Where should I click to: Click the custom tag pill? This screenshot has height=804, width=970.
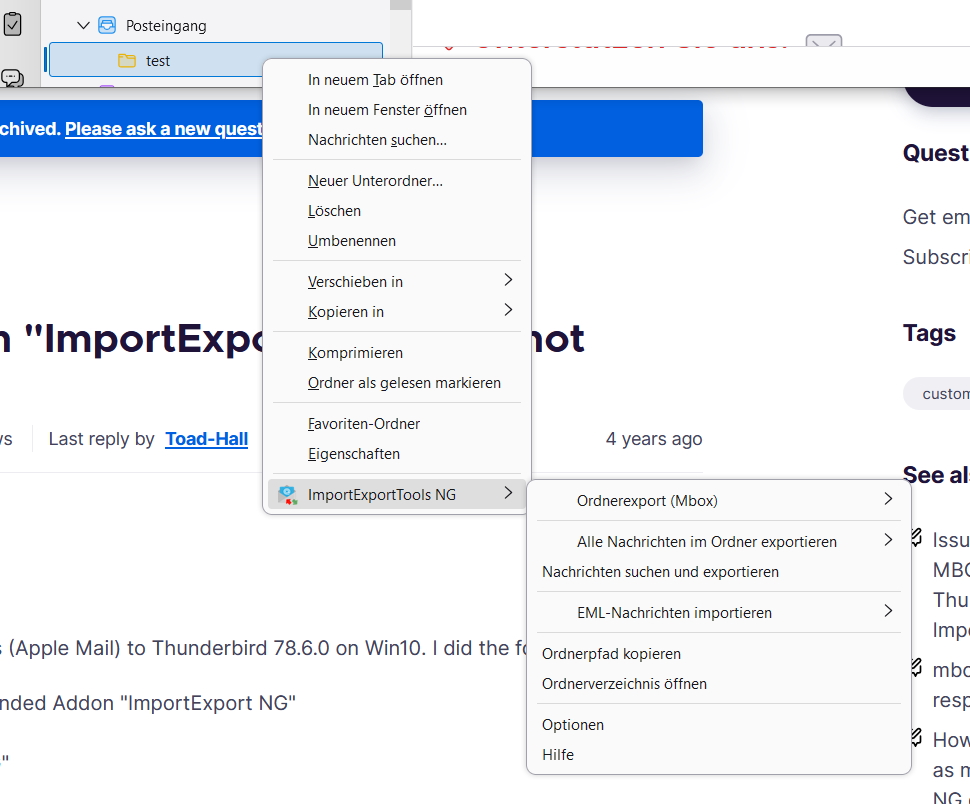937,394
